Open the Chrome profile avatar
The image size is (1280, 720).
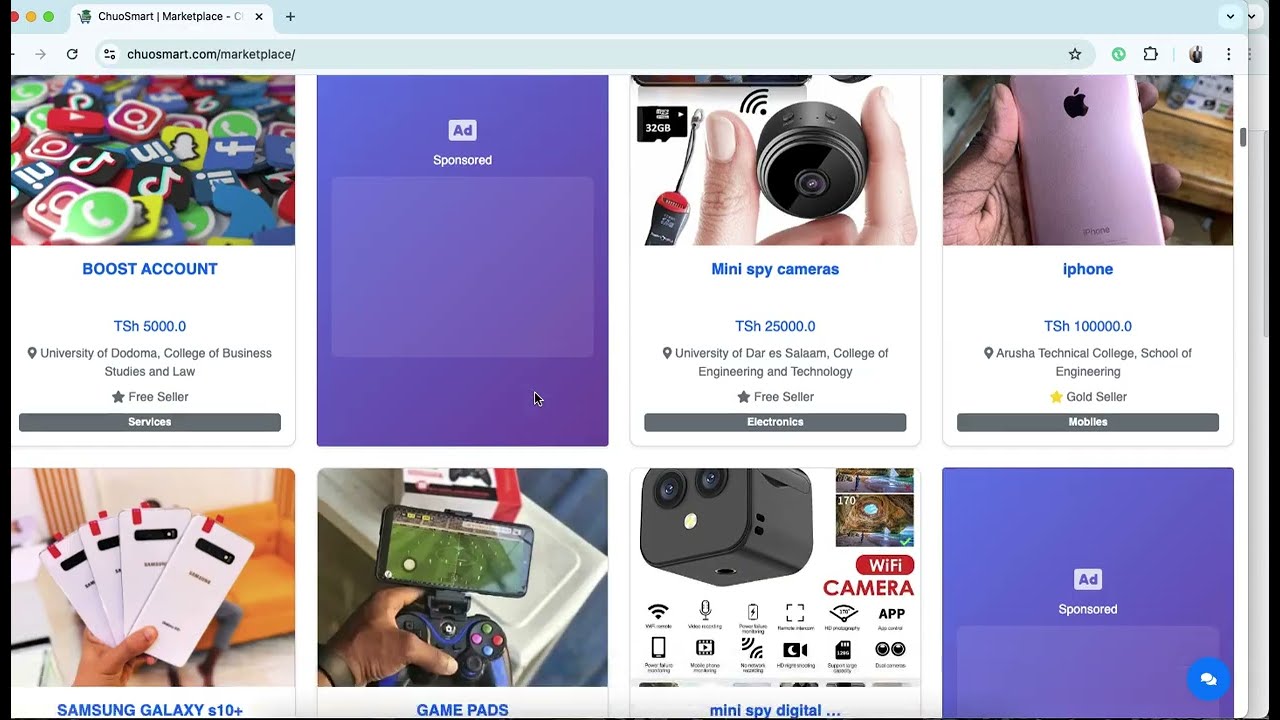pos(1196,54)
